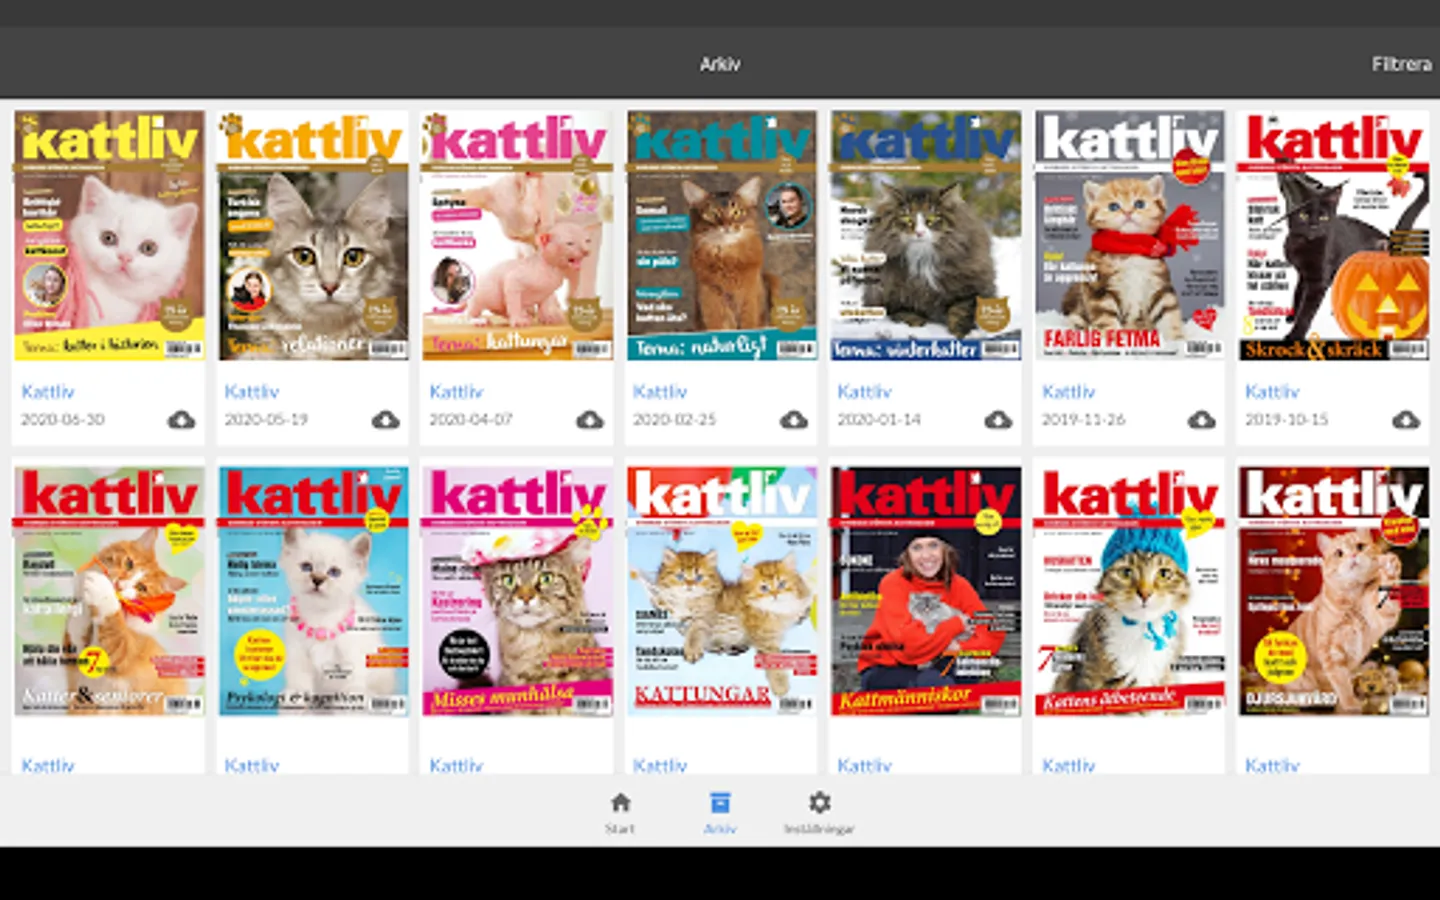The width and height of the screenshot is (1440, 900).
Task: Click the Kattliv title link above 2019-11-26
Action: coord(1069,391)
